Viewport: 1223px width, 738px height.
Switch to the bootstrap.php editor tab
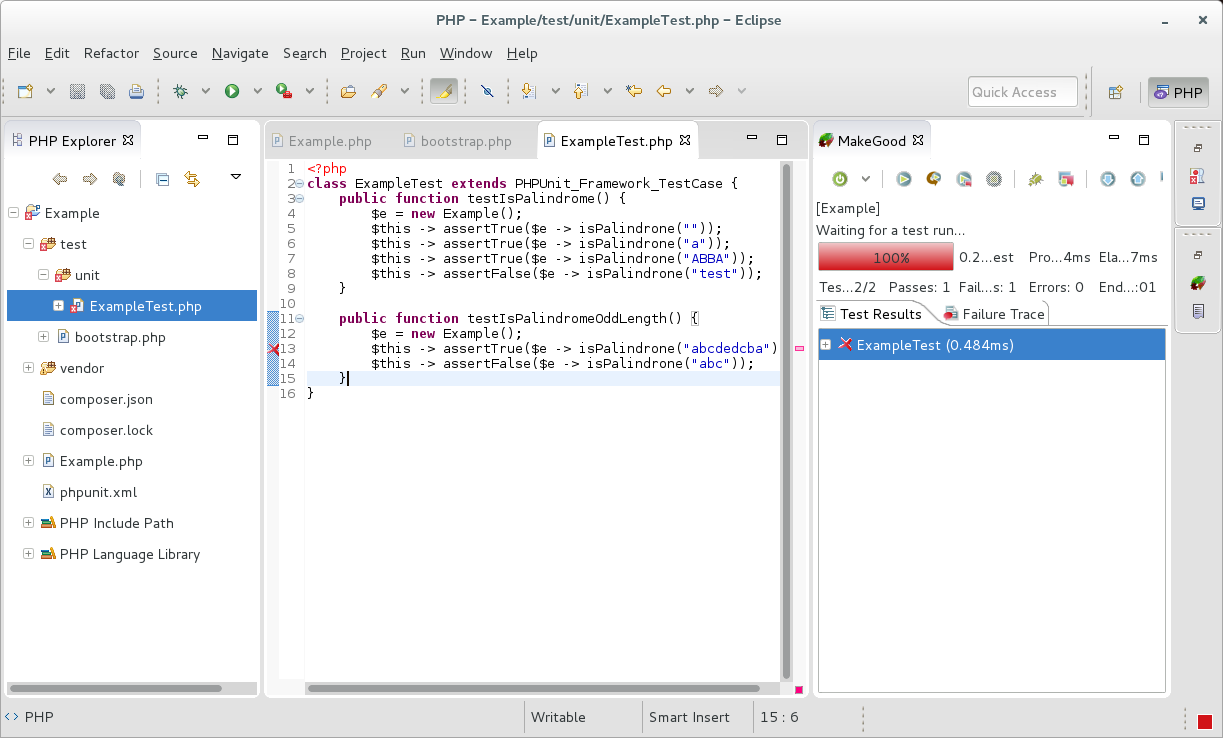point(465,141)
